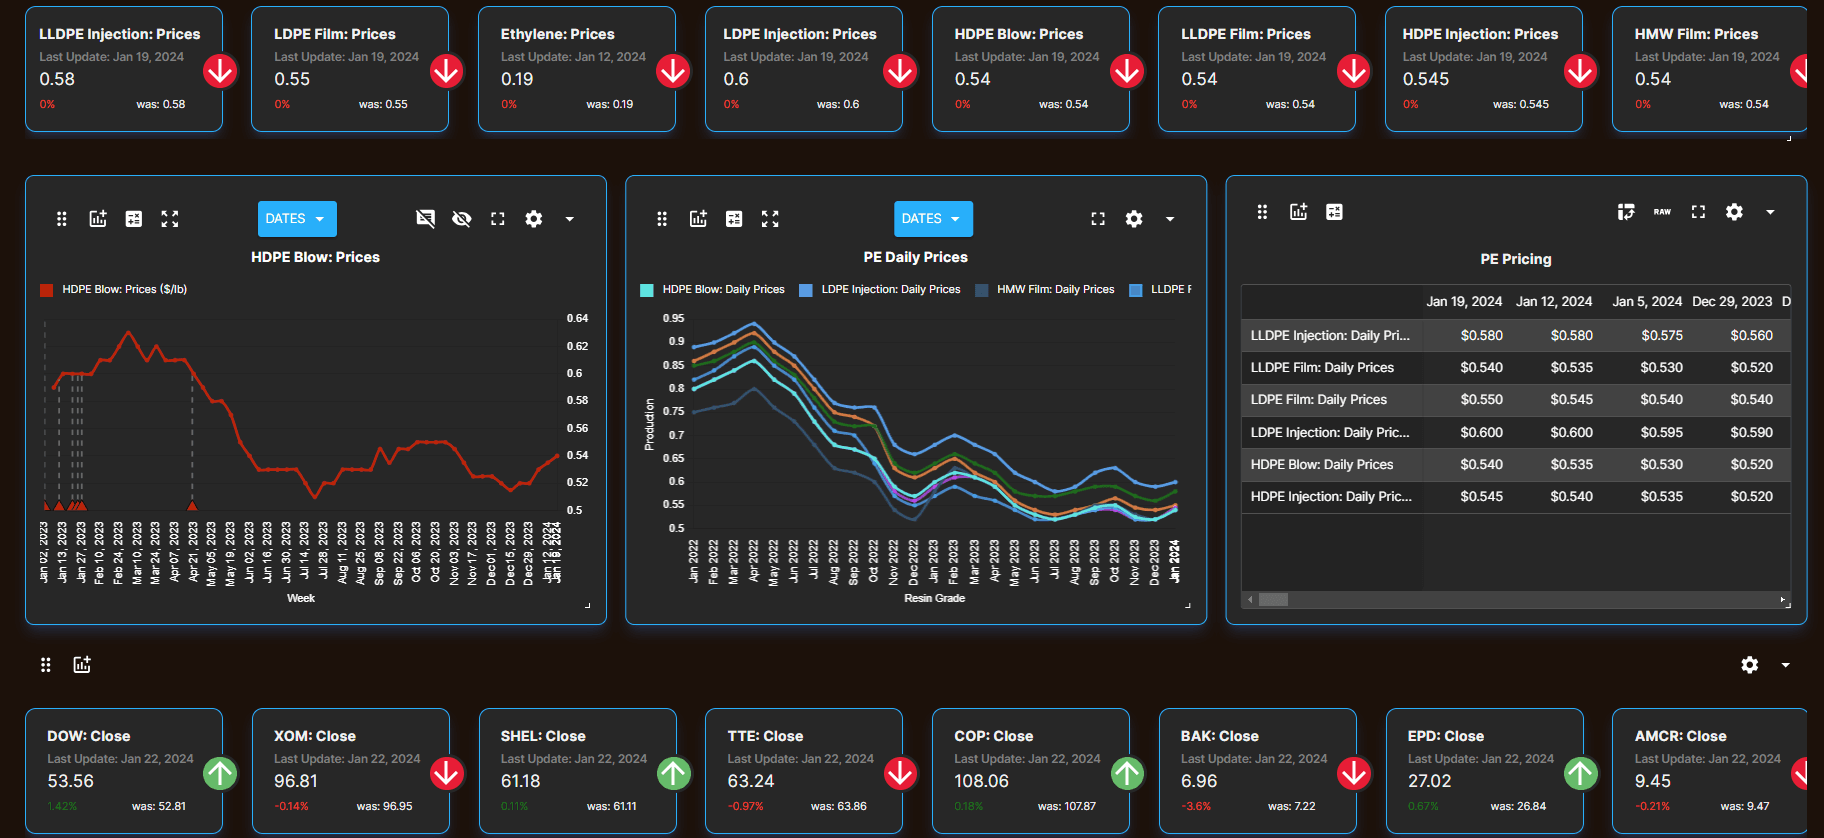The width and height of the screenshot is (1824, 838).
Task: Open the DATES dropdown in PE Daily Prices panel
Action: pos(933,219)
